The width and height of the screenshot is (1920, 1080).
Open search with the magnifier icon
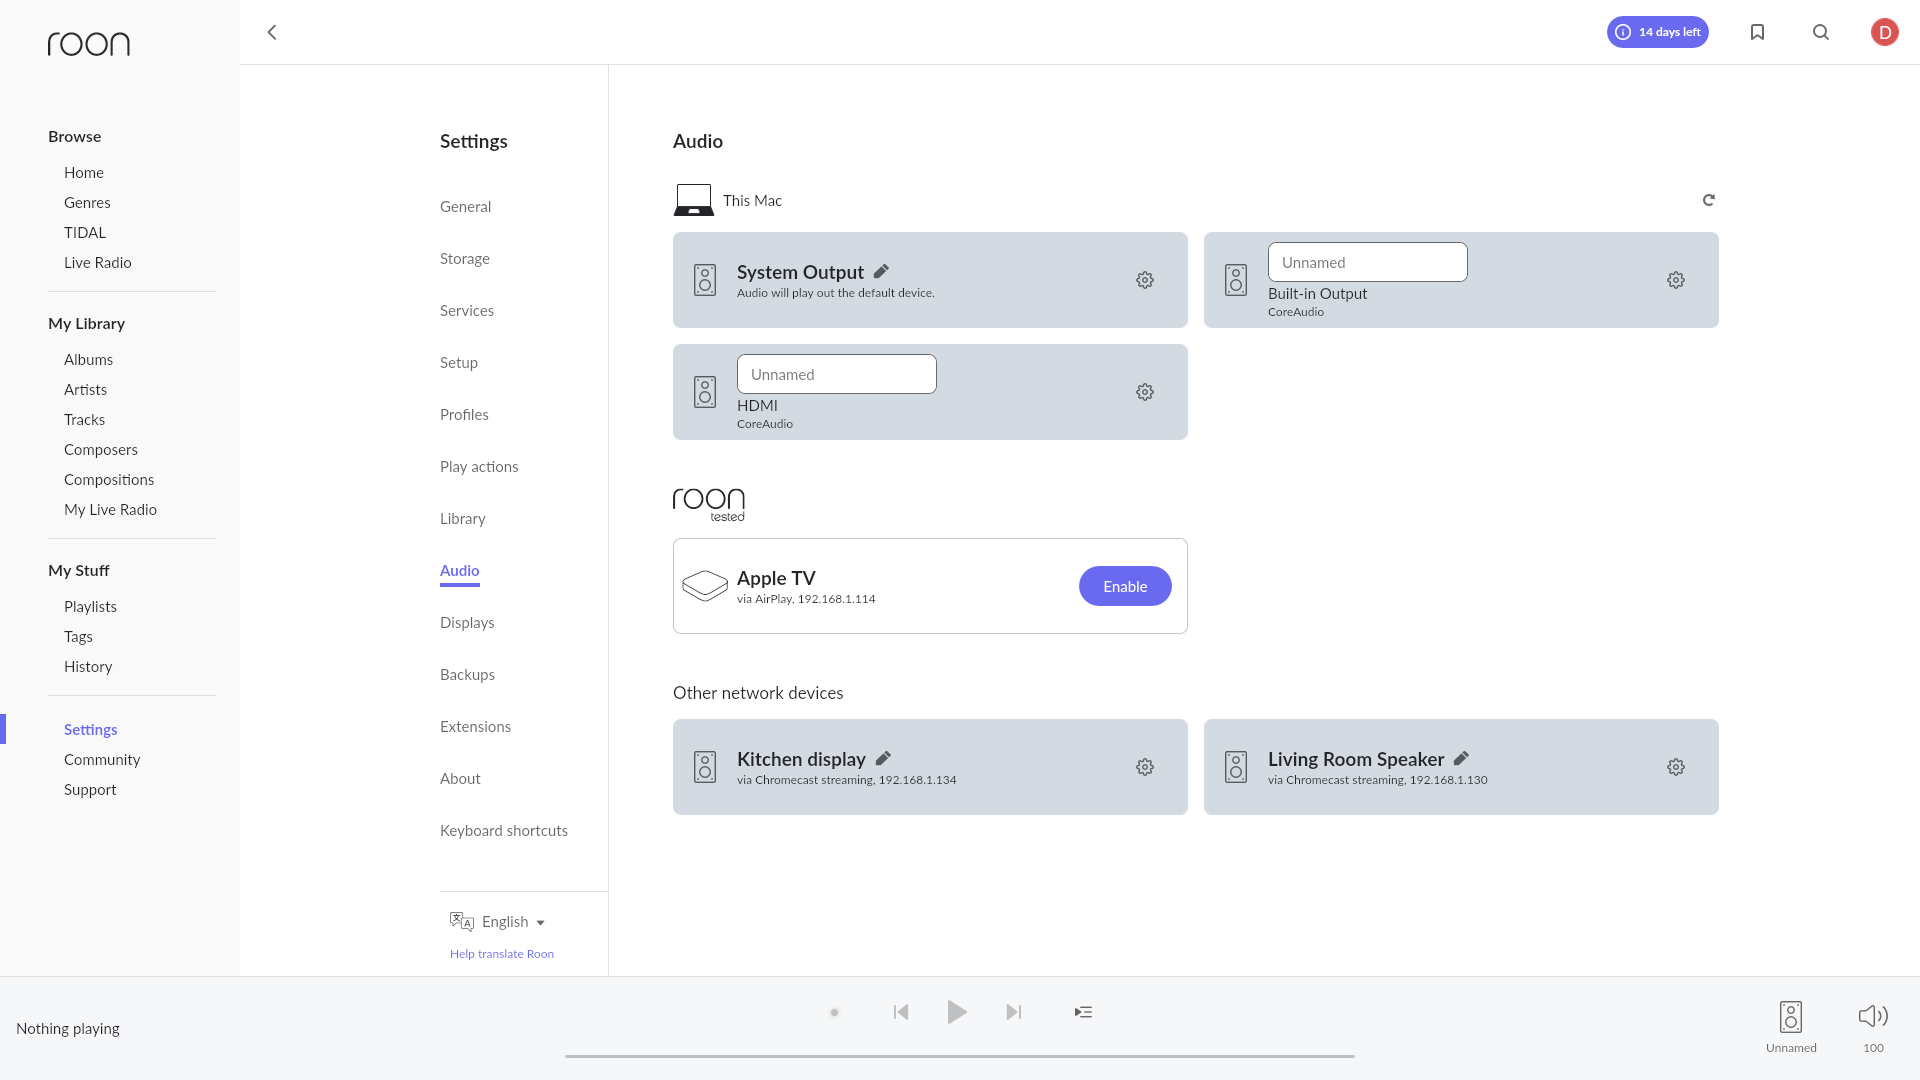click(x=1821, y=32)
